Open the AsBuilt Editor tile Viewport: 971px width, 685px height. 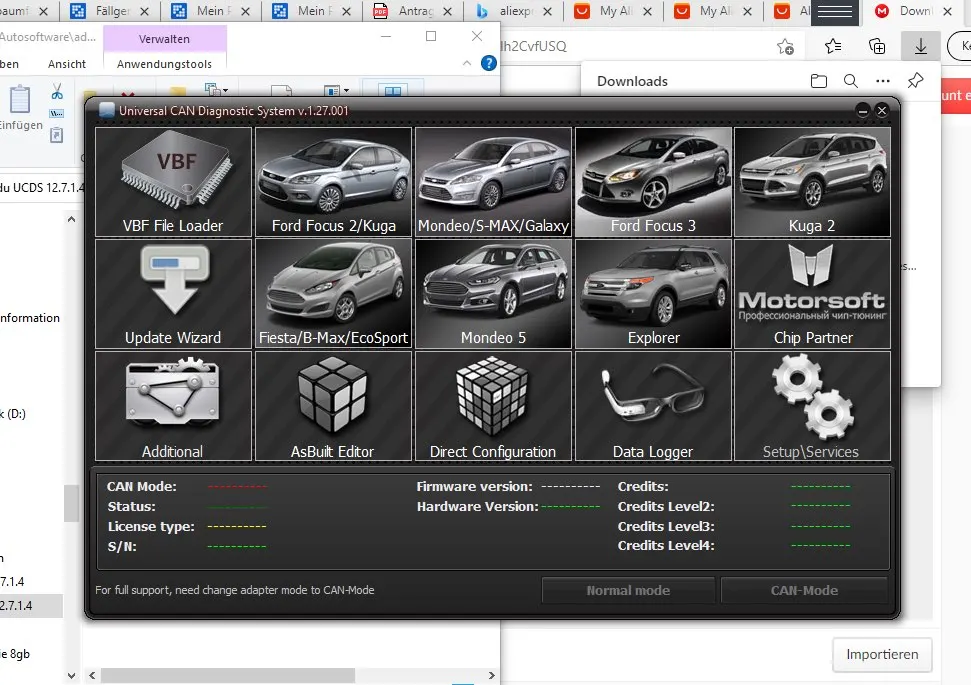click(x=333, y=406)
